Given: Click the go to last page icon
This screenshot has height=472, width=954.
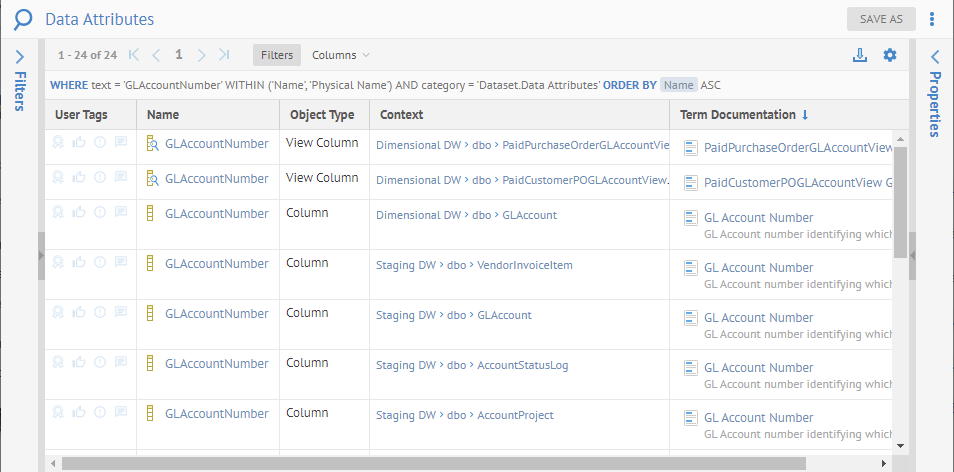Looking at the screenshot, I should [224, 55].
